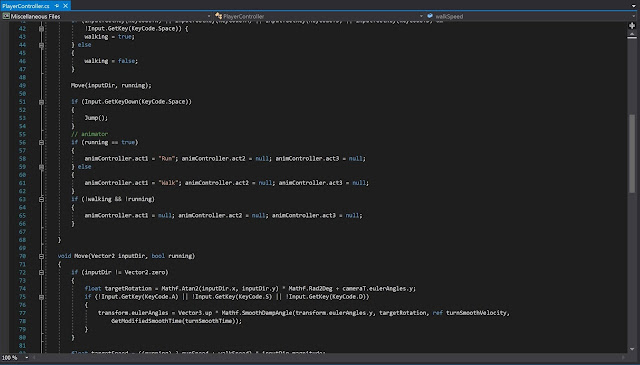Click the "Jump();" statement
Image resolution: width=640 pixels, height=365 pixels.
[x=96, y=118]
